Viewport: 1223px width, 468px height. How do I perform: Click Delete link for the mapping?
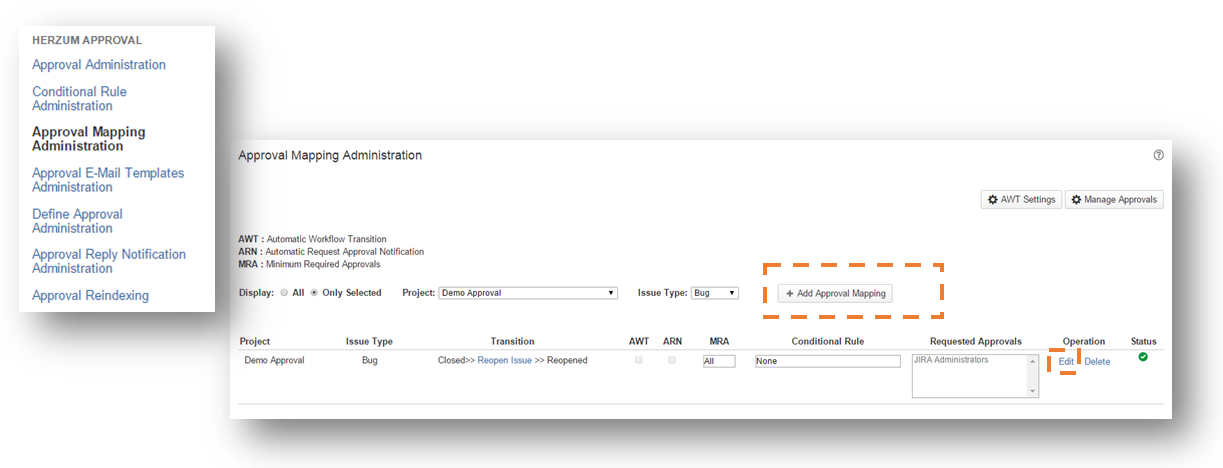pos(1097,361)
